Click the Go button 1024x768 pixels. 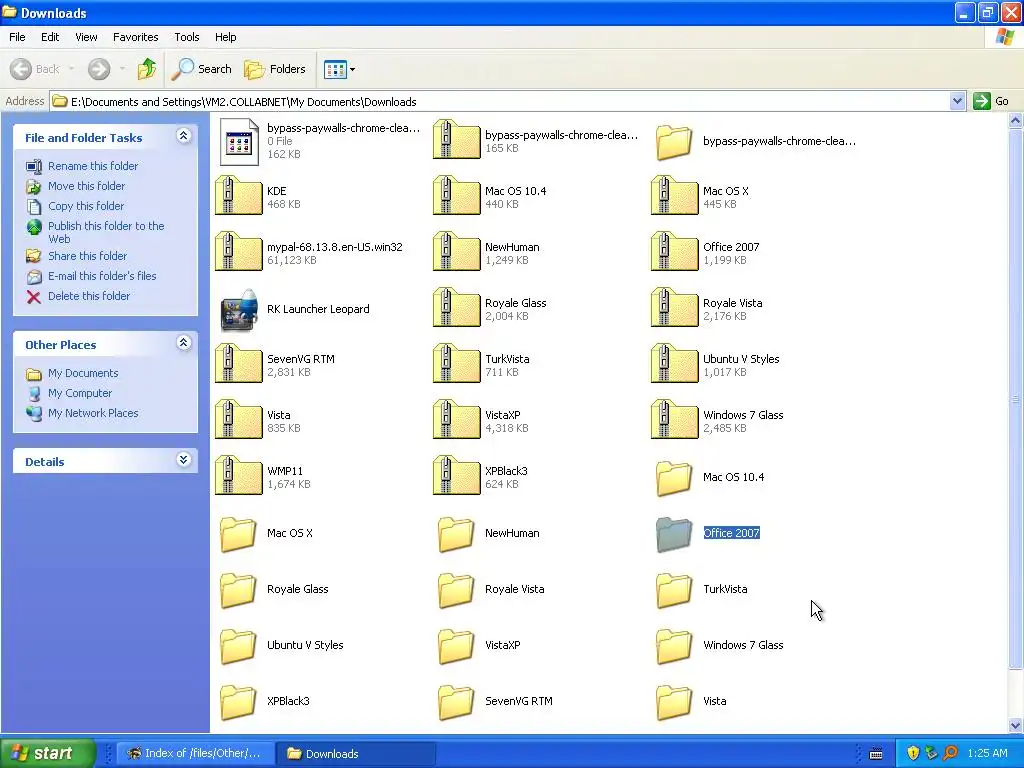991,101
